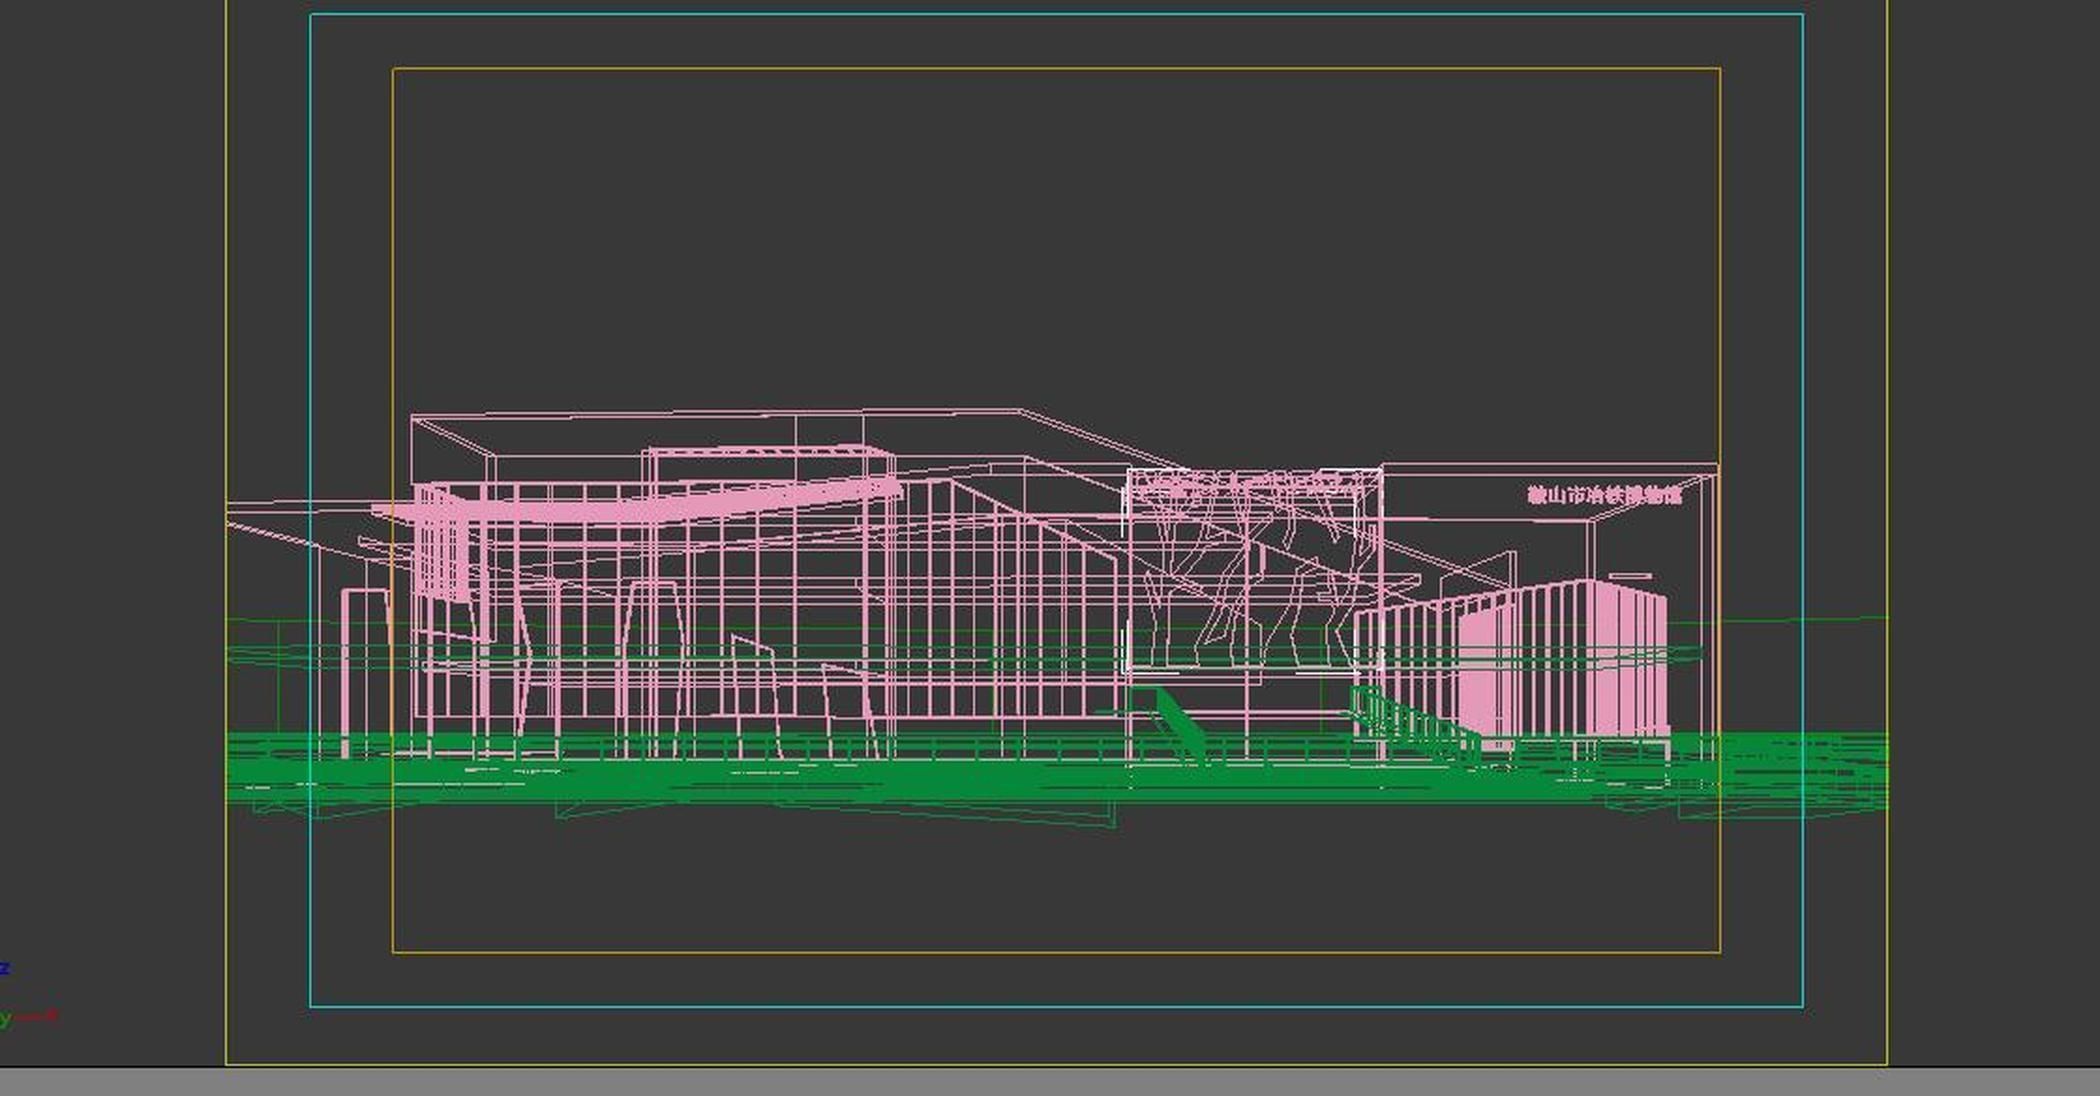Click the red X axis label
2100x1096 pixels.
tap(52, 1015)
